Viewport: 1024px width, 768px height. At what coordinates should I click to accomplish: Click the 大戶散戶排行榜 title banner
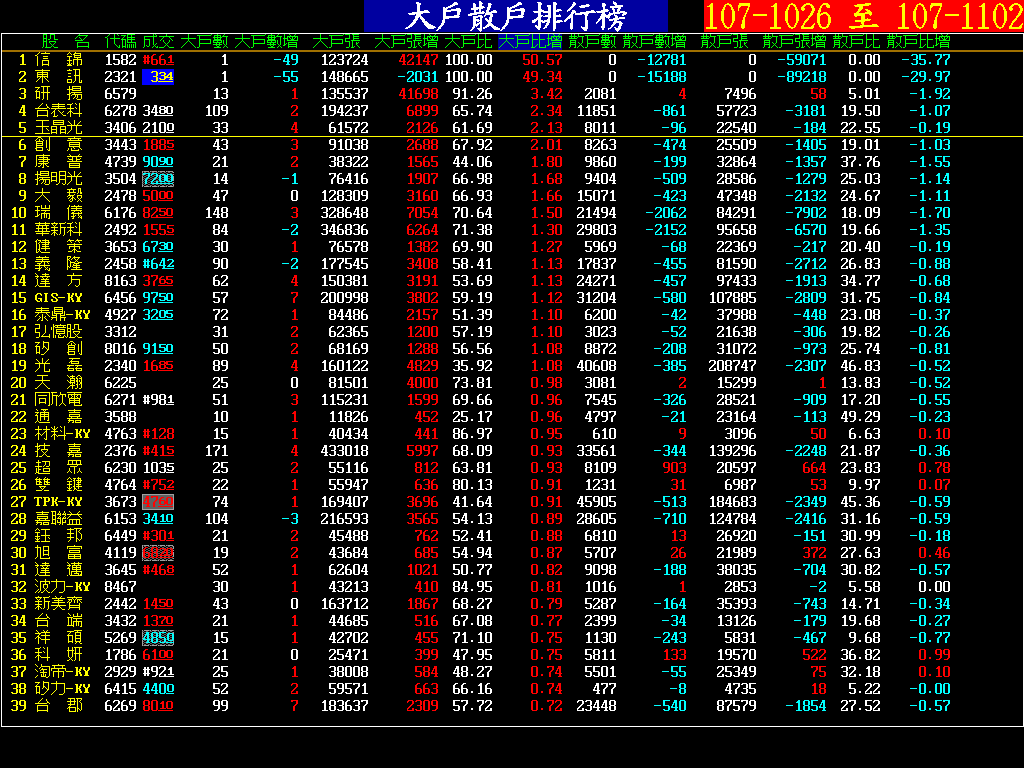click(x=515, y=16)
